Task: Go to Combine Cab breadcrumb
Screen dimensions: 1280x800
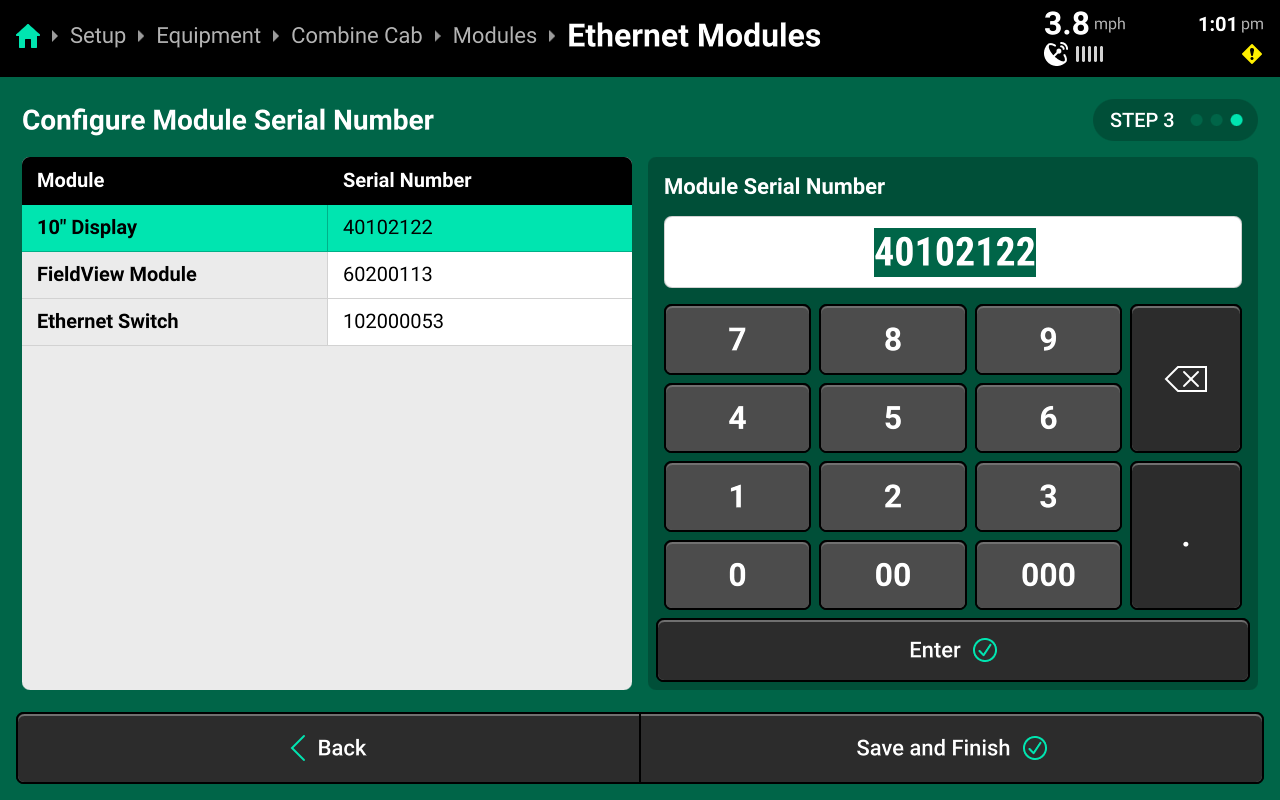Action: click(356, 36)
